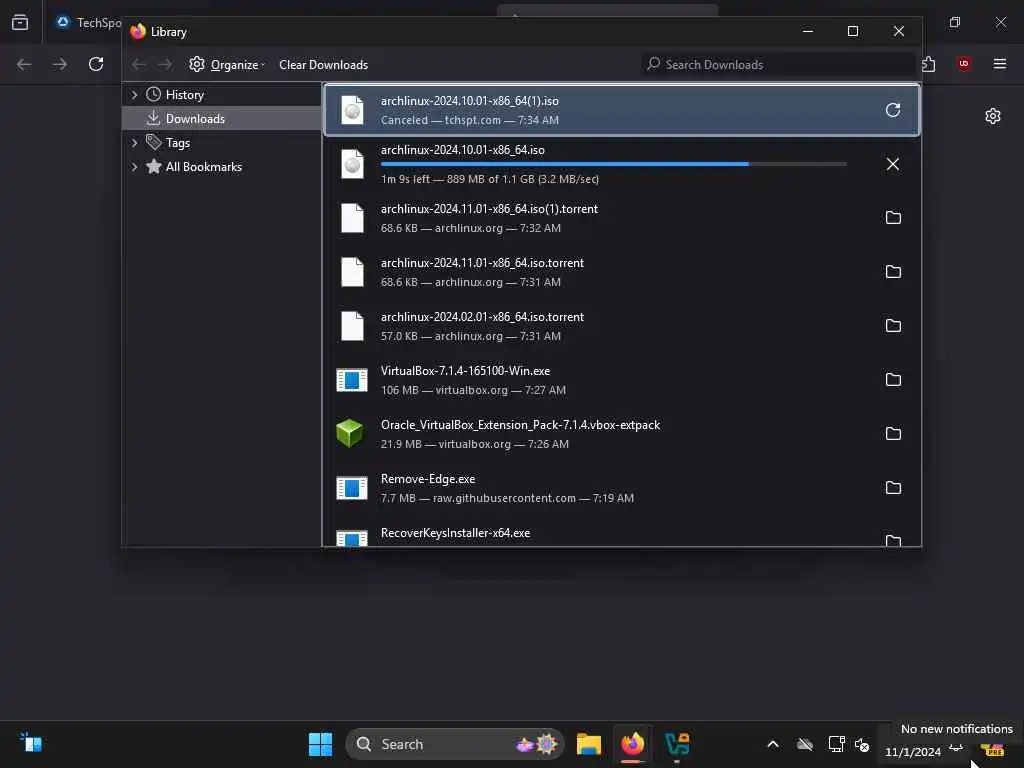Select History in the Library sidebar

tap(185, 95)
